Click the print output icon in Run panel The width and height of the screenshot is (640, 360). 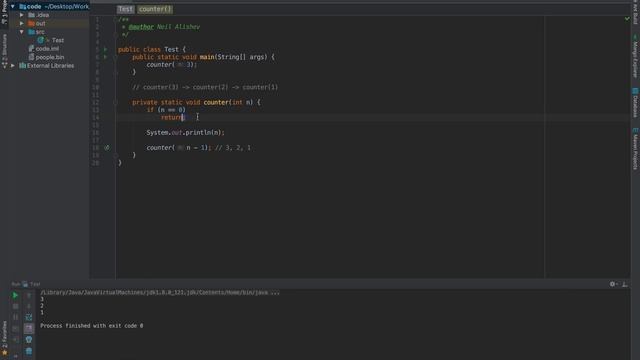click(x=29, y=340)
